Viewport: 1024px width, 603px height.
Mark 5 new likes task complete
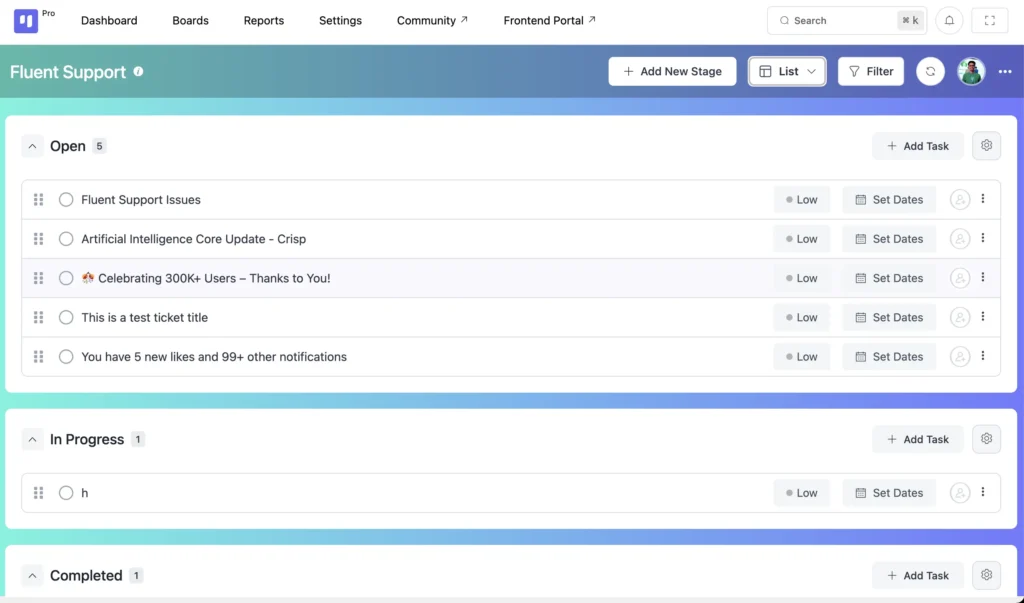coord(66,357)
